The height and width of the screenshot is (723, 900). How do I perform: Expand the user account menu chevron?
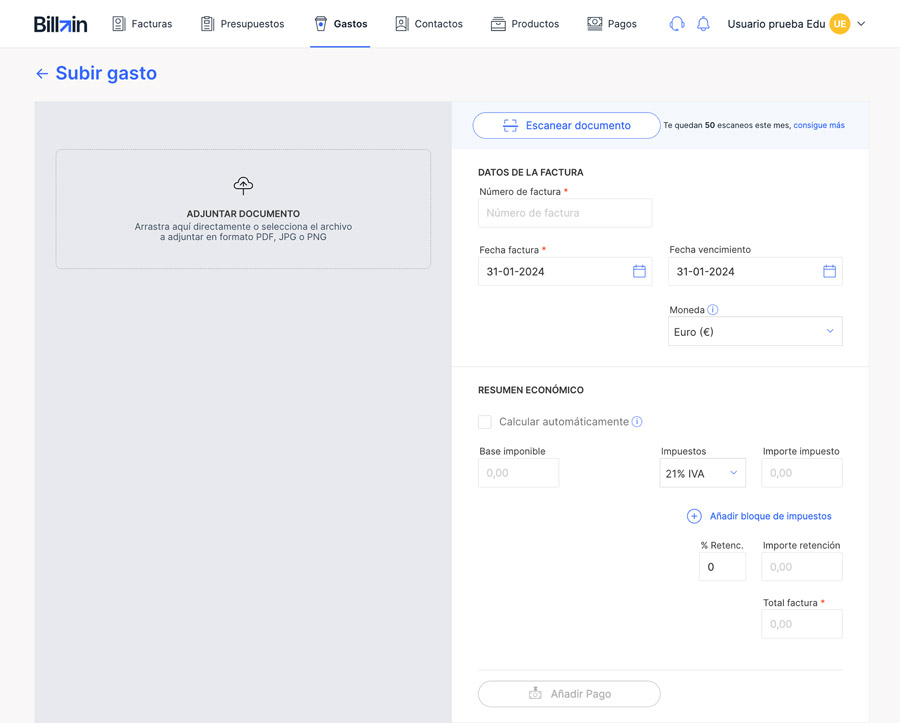pos(861,24)
